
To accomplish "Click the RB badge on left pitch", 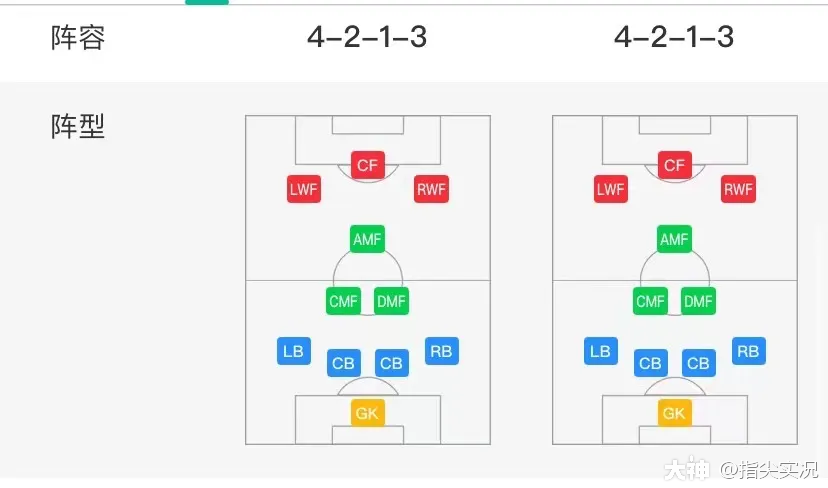I will click(x=441, y=351).
